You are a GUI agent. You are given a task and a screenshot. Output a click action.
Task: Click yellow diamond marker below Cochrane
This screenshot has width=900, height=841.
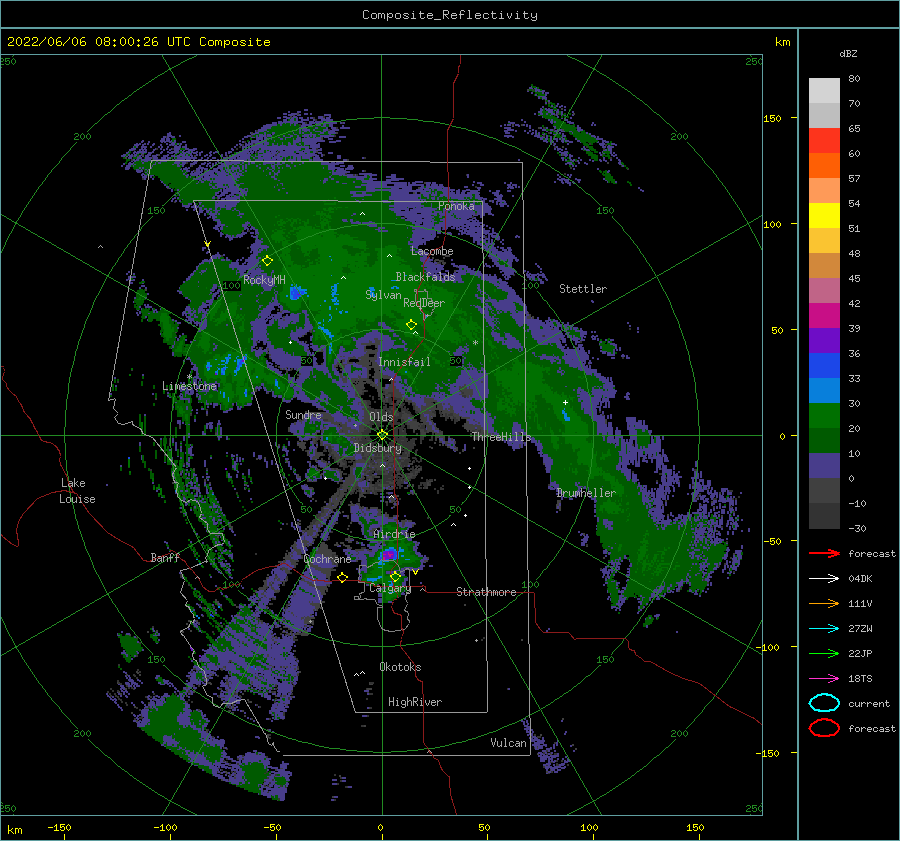point(342,577)
